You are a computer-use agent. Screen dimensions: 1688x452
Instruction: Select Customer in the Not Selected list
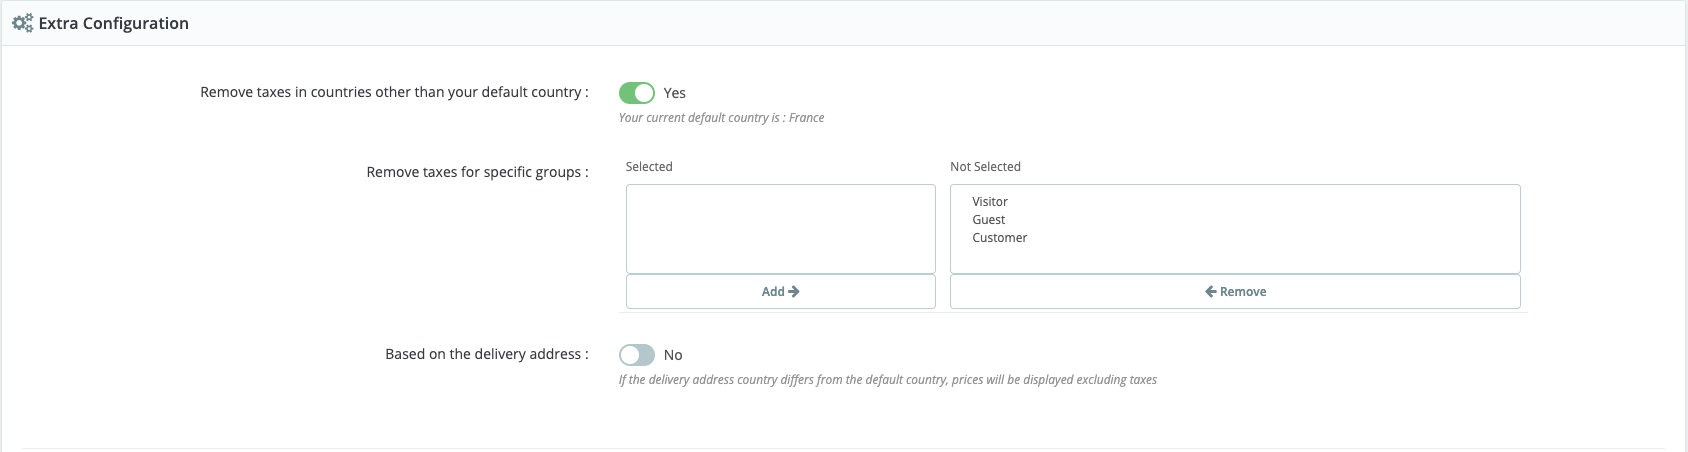1000,238
